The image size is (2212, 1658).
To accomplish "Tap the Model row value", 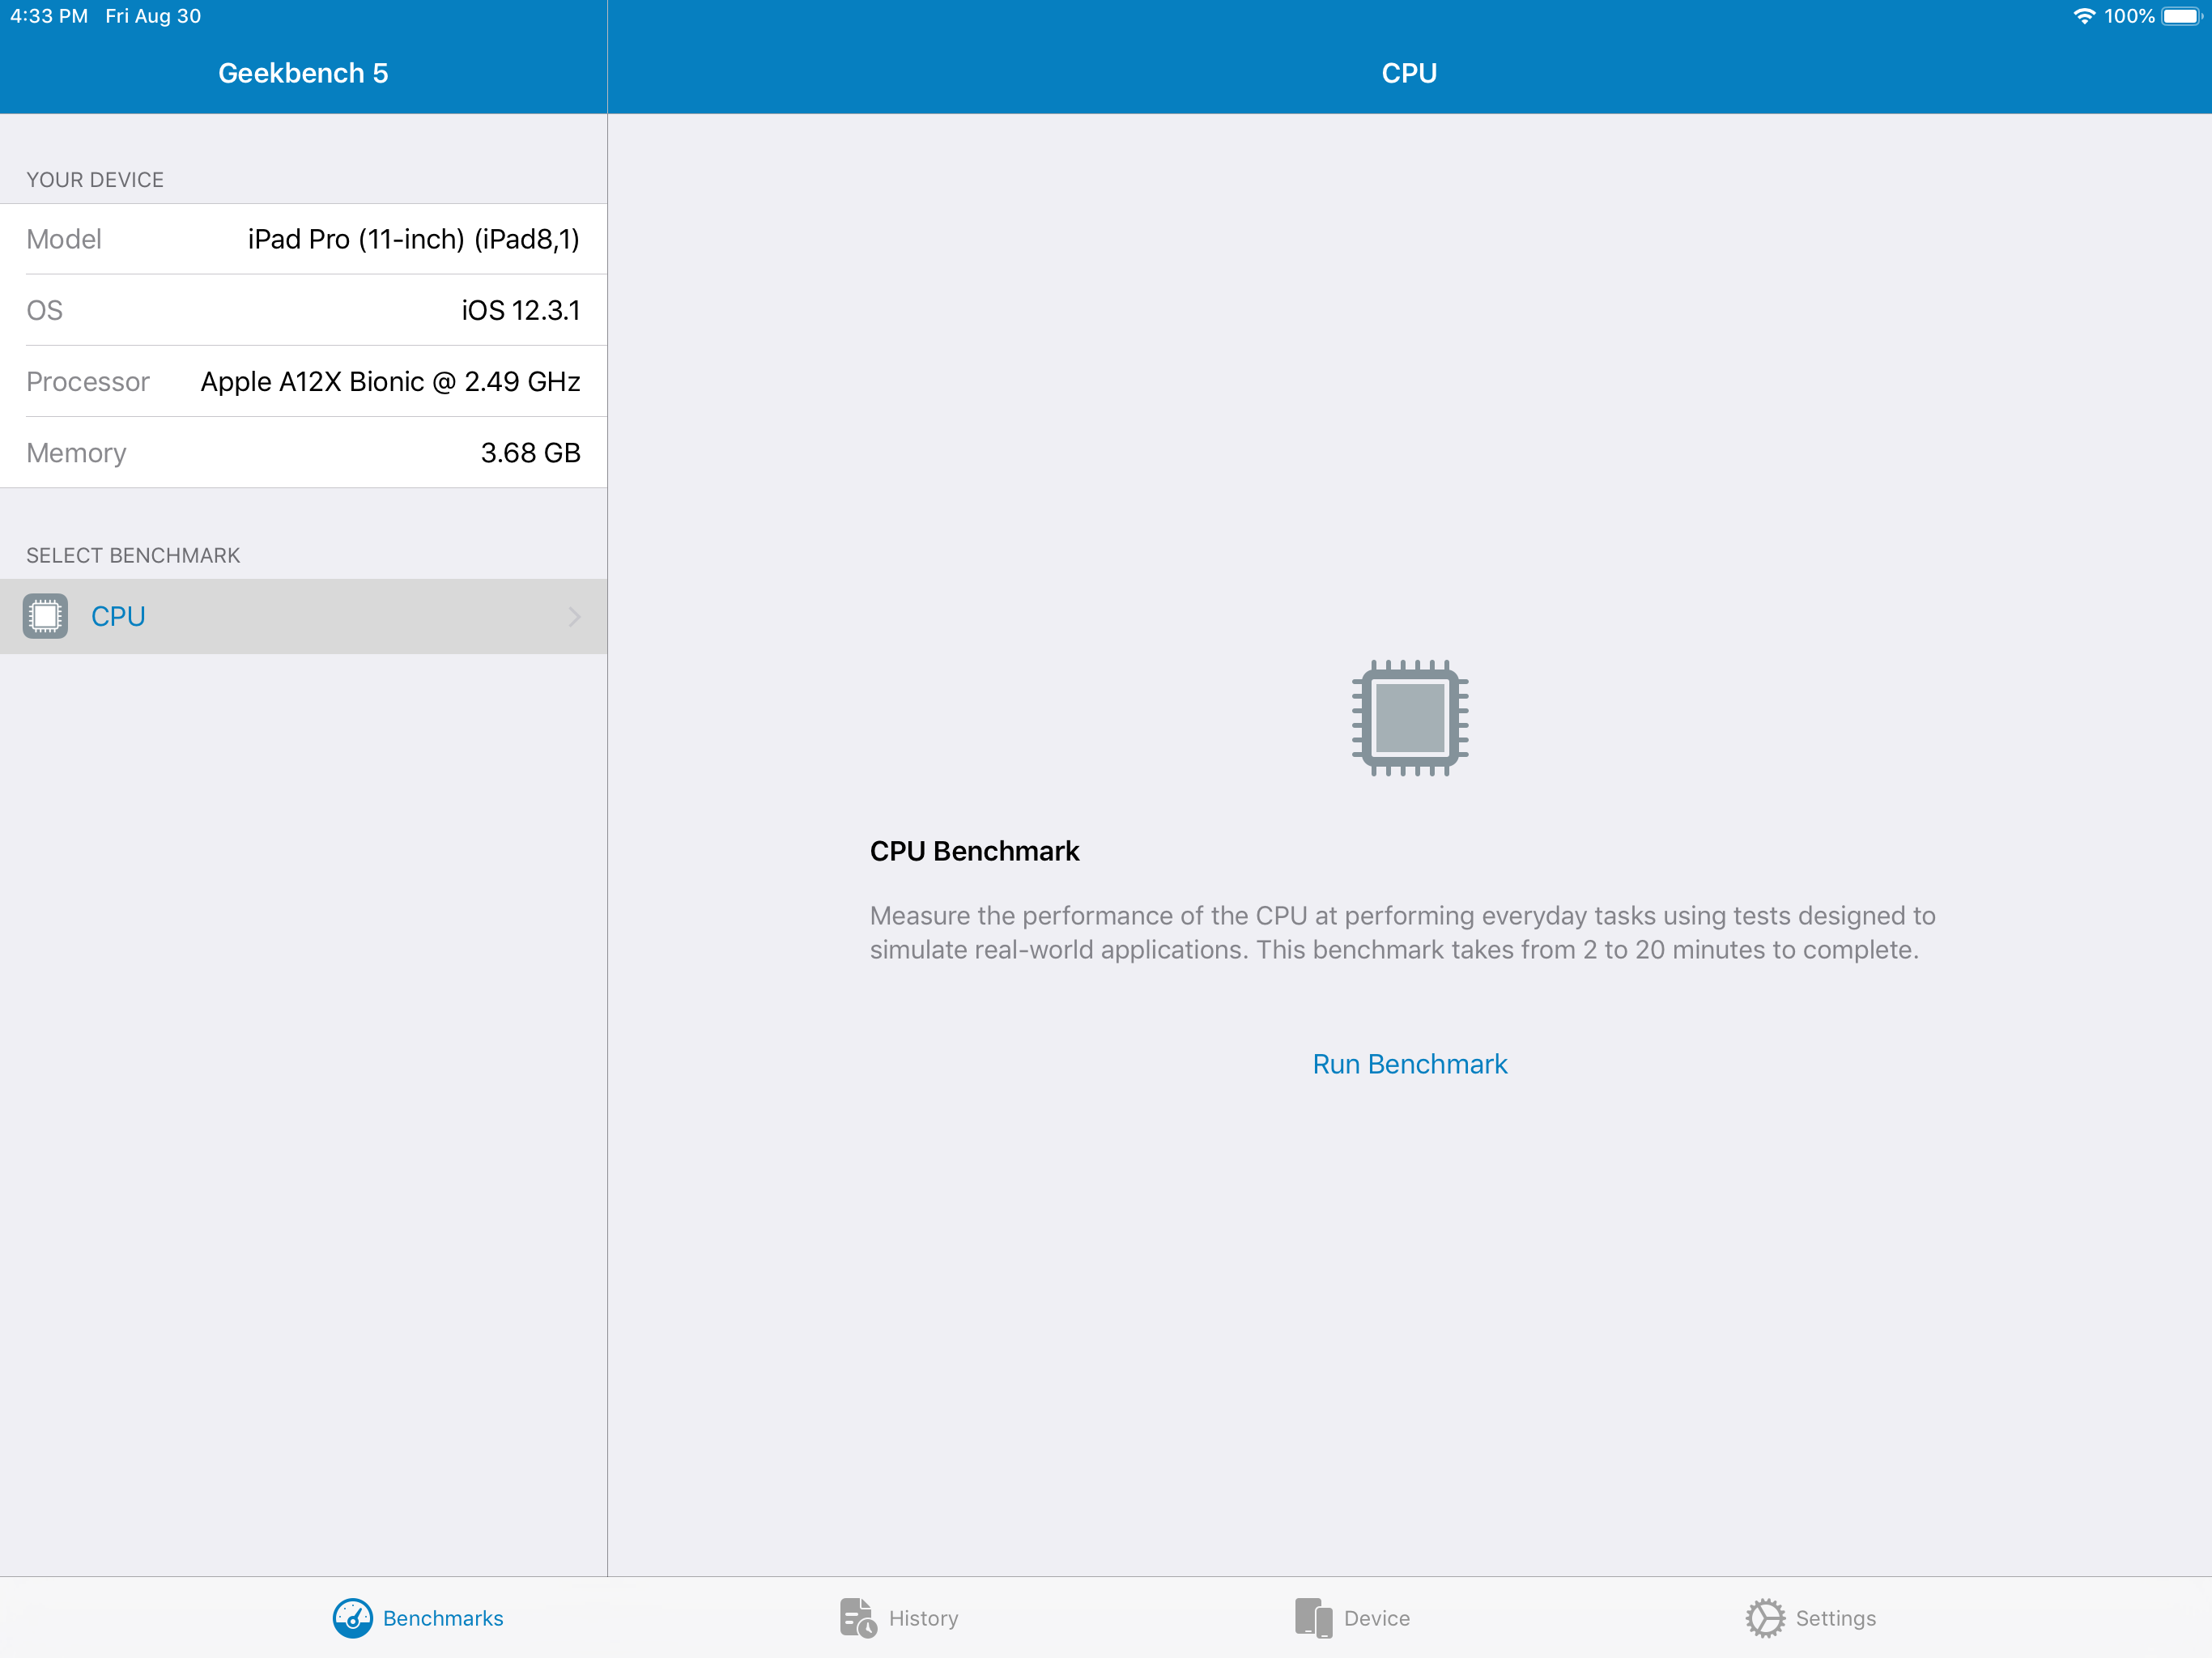I will tap(413, 239).
